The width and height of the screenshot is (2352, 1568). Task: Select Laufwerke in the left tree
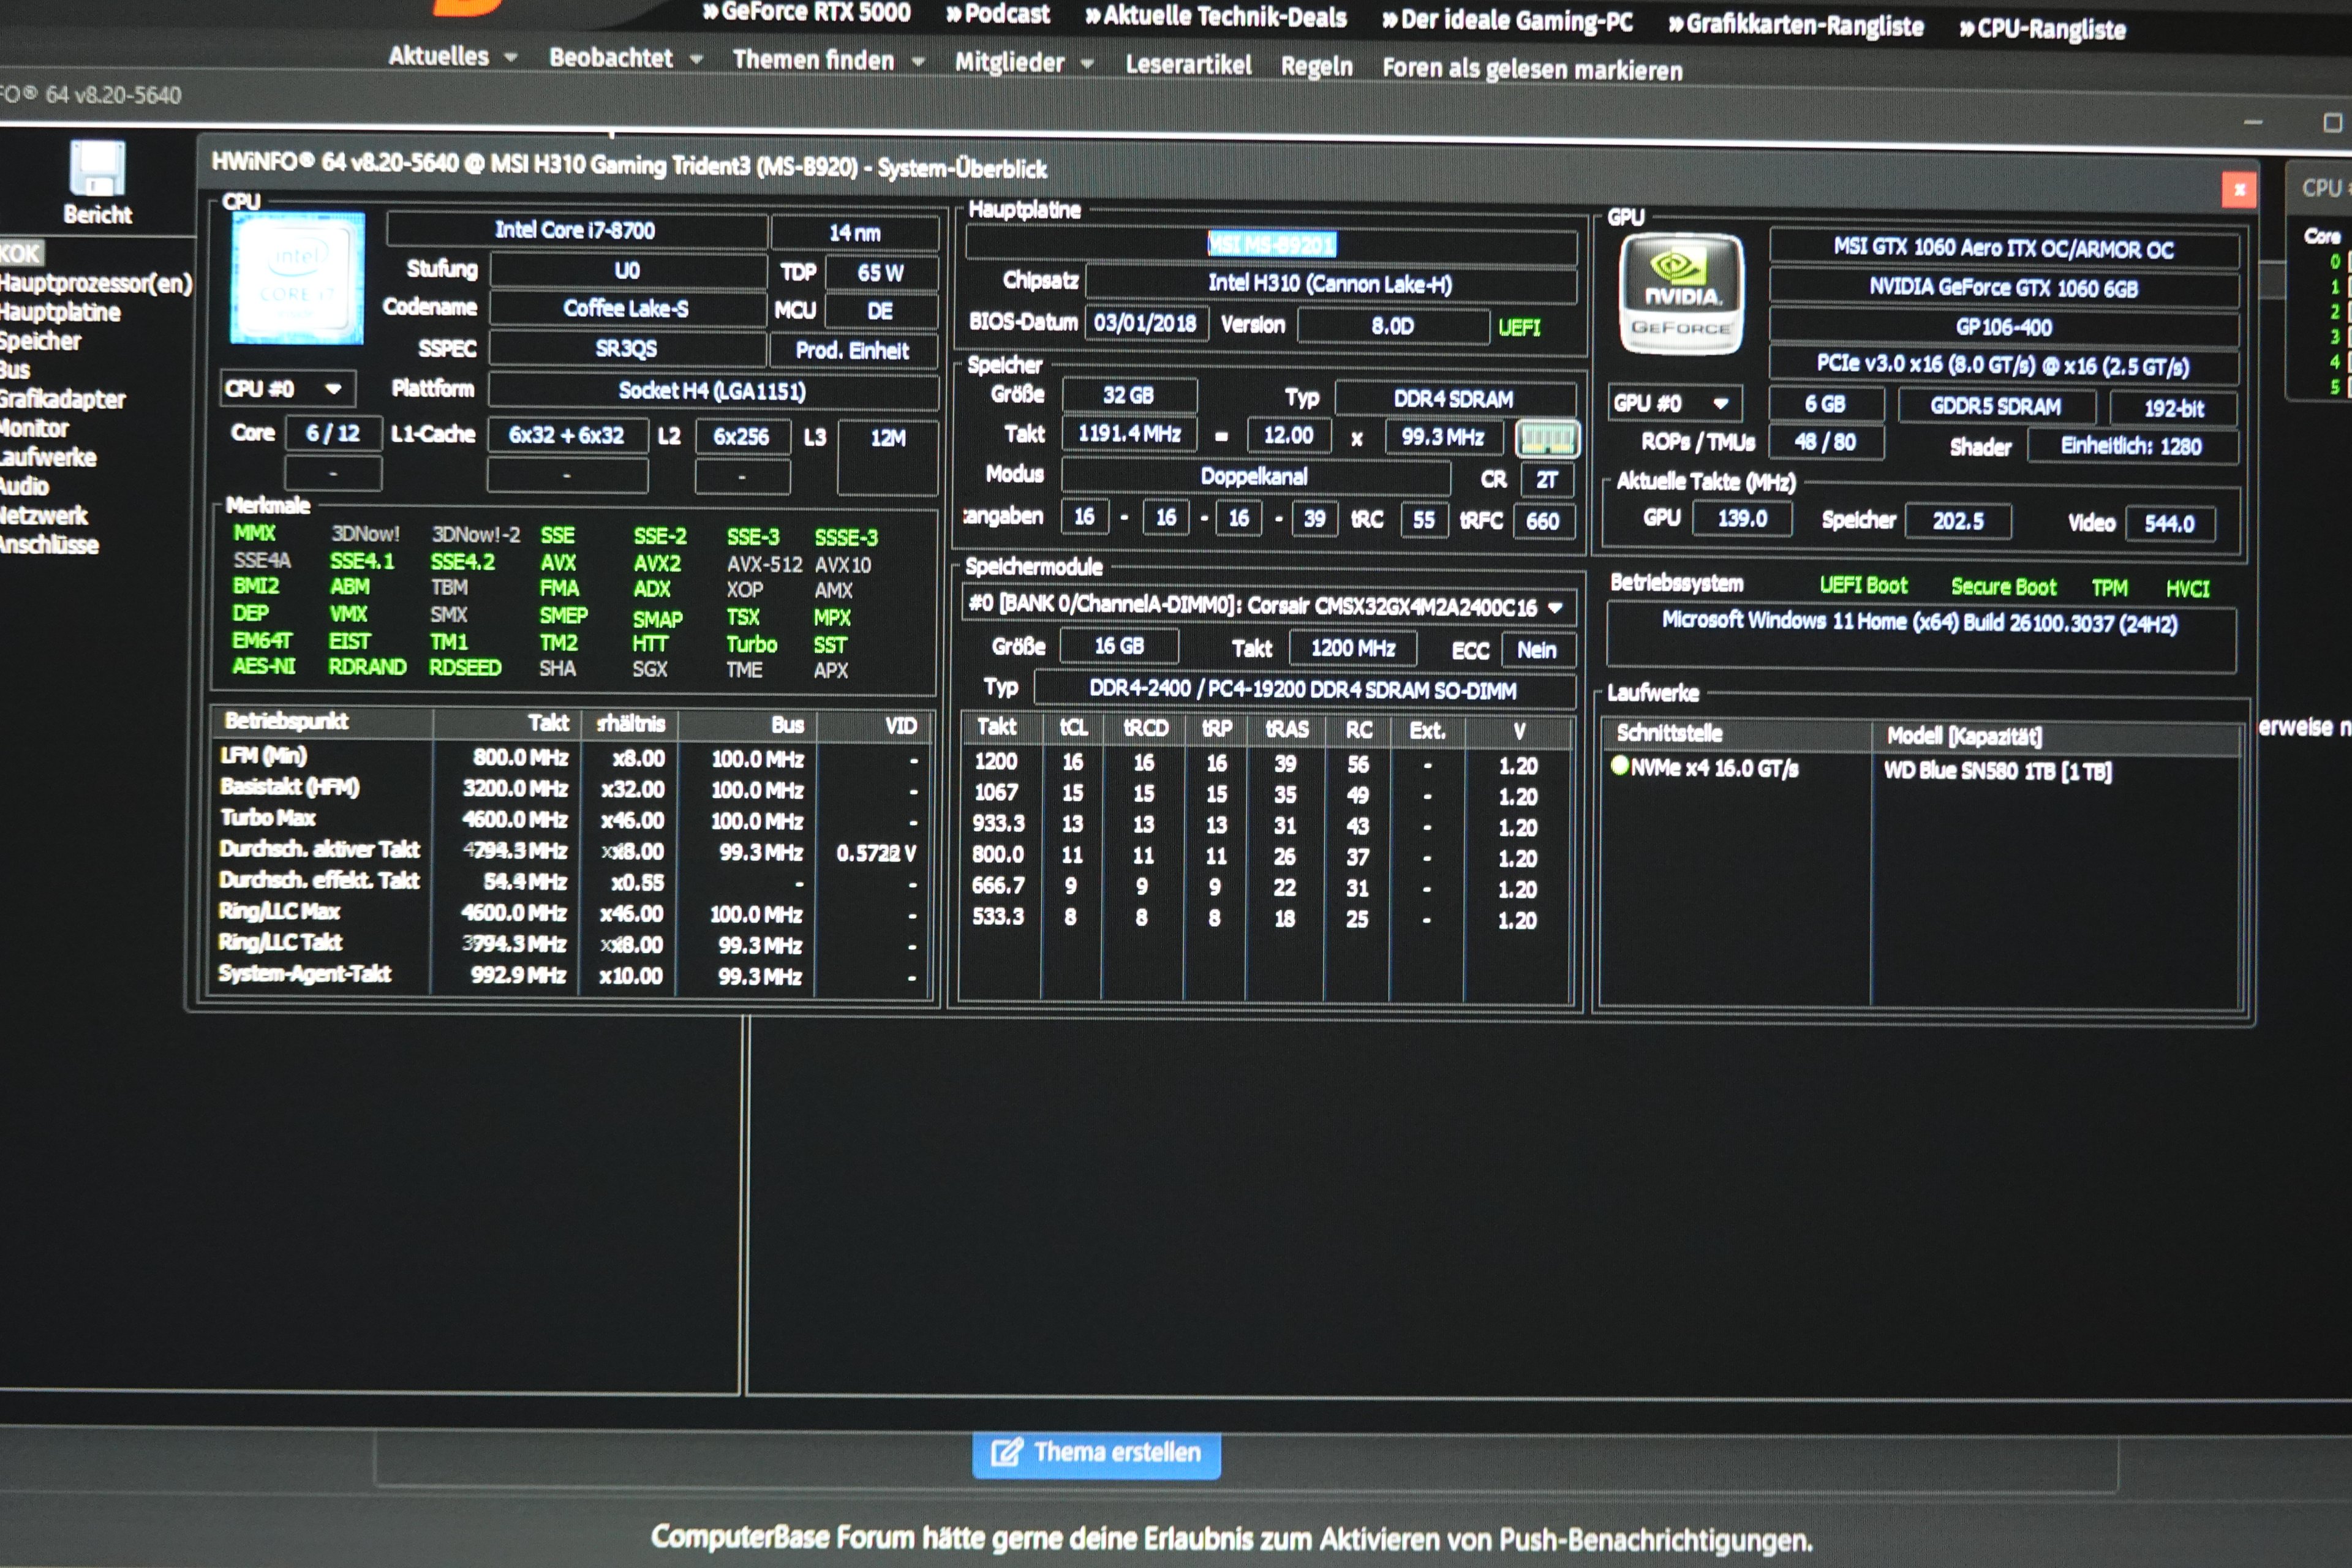pos(49,458)
